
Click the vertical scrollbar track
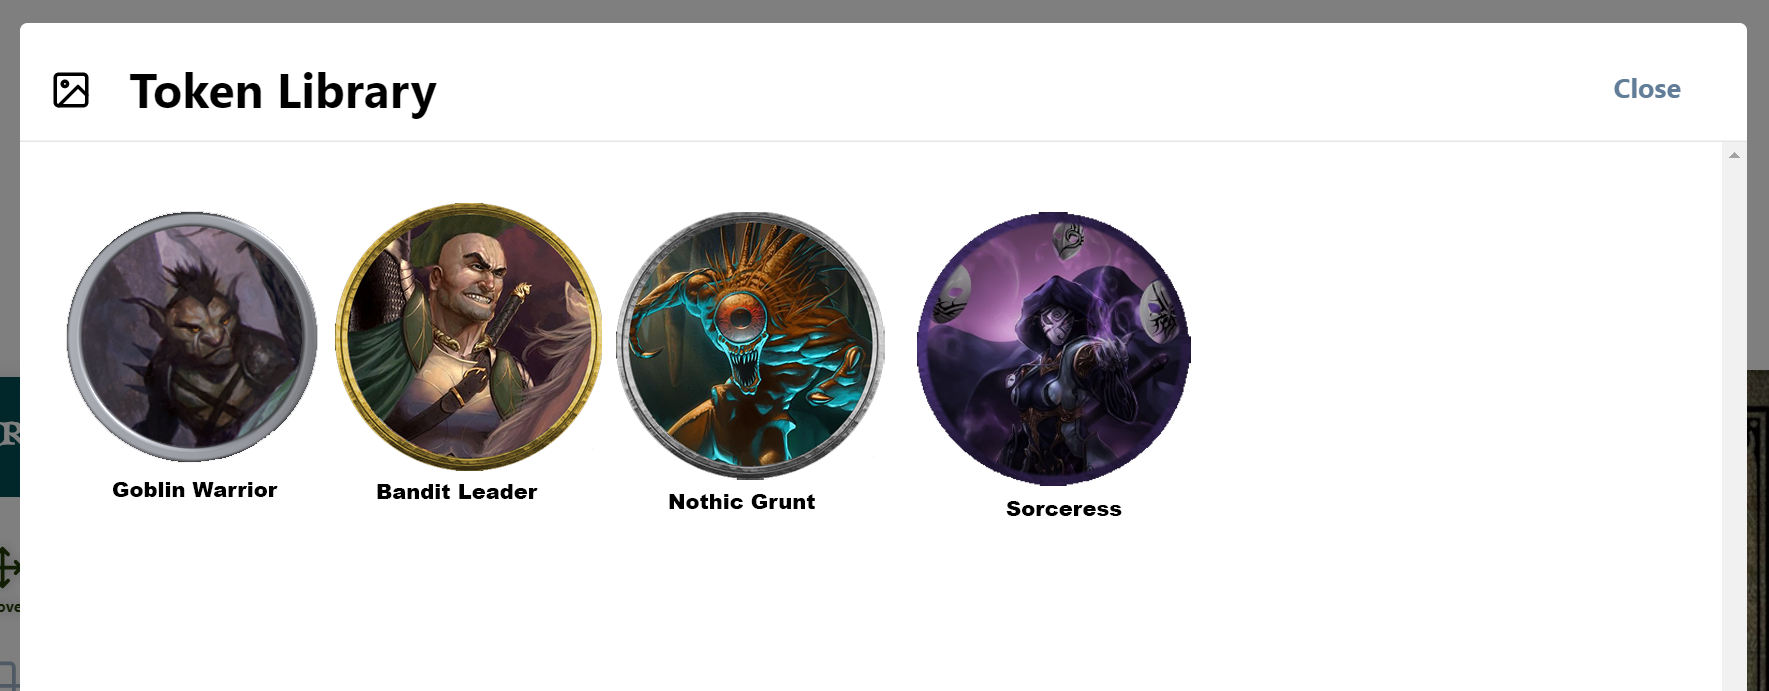[1734, 420]
